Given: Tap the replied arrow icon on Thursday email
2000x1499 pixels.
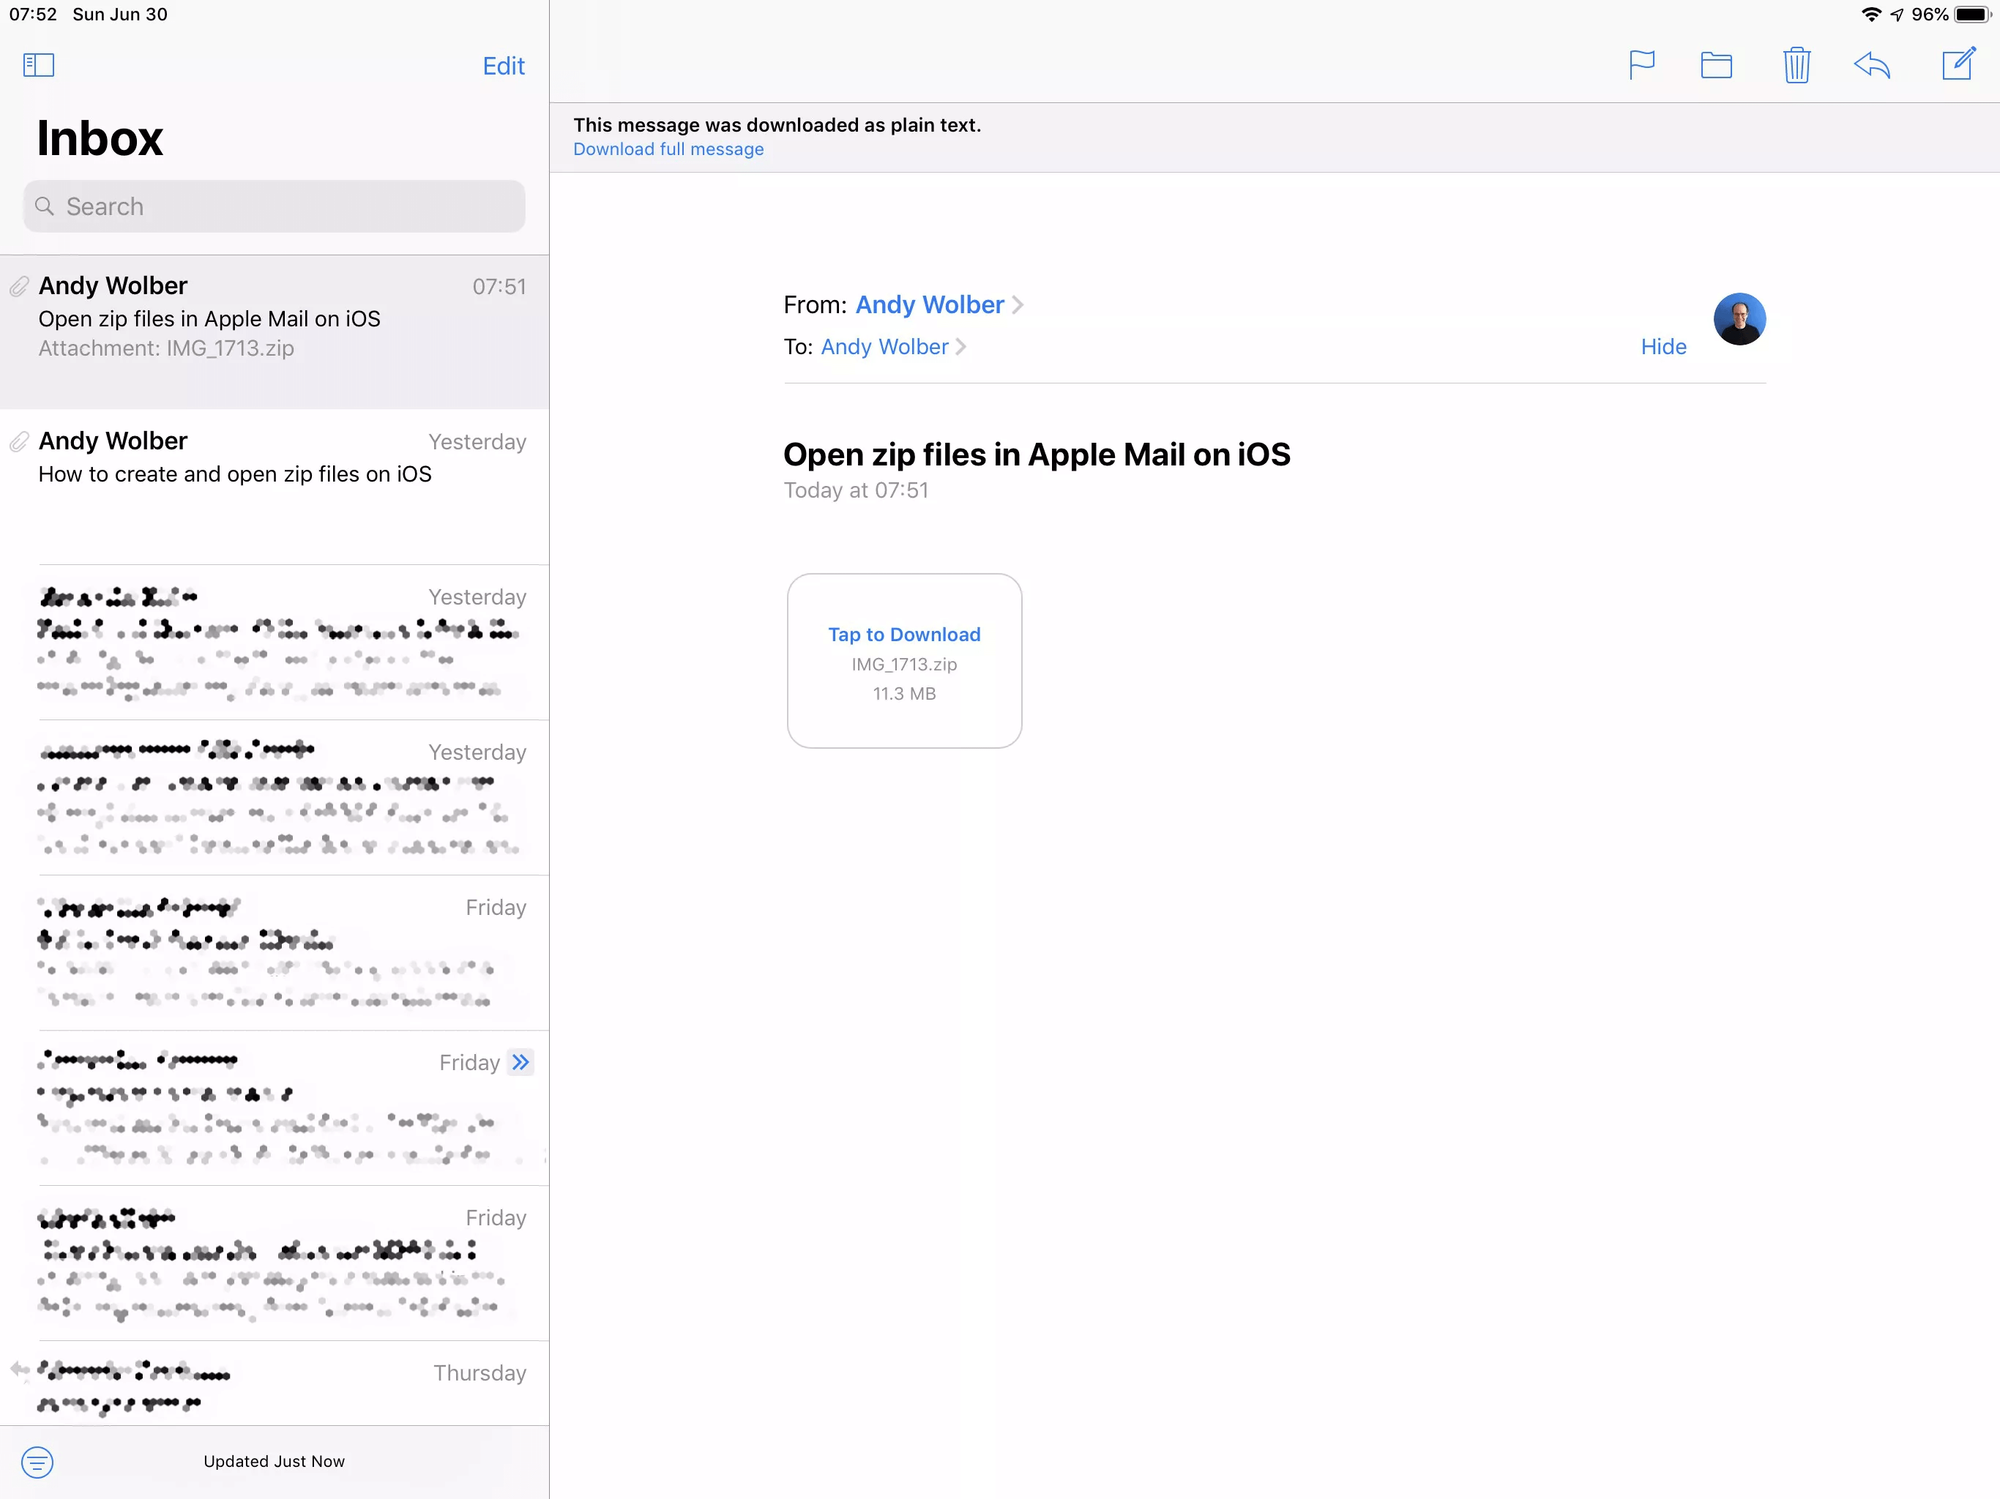Looking at the screenshot, I should tap(19, 1370).
